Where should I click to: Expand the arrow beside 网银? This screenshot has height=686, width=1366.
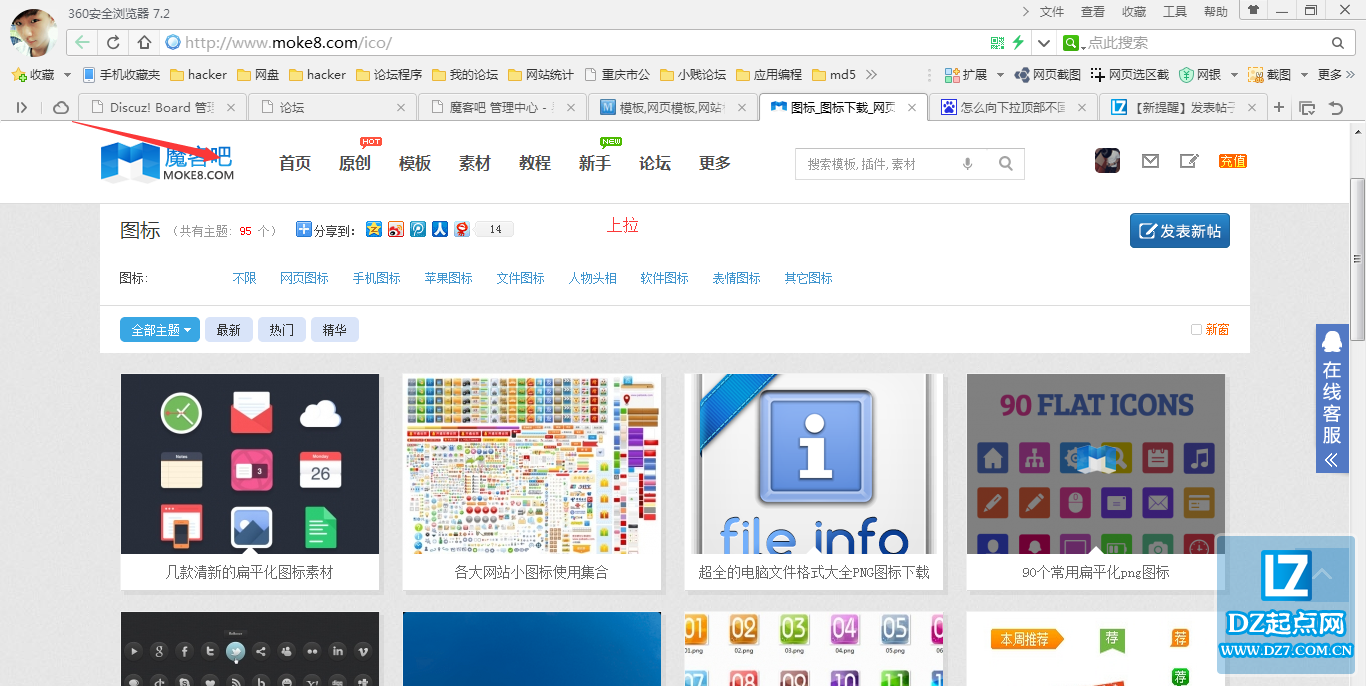pyautogui.click(x=1234, y=75)
